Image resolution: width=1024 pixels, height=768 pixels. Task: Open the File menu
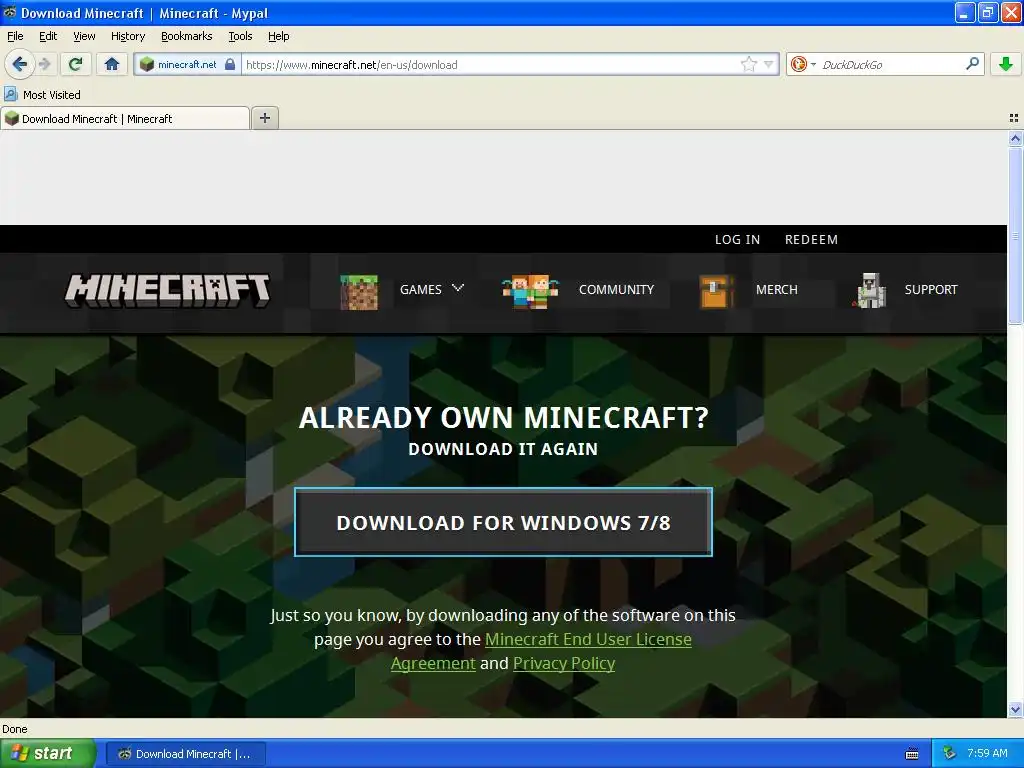(15, 36)
